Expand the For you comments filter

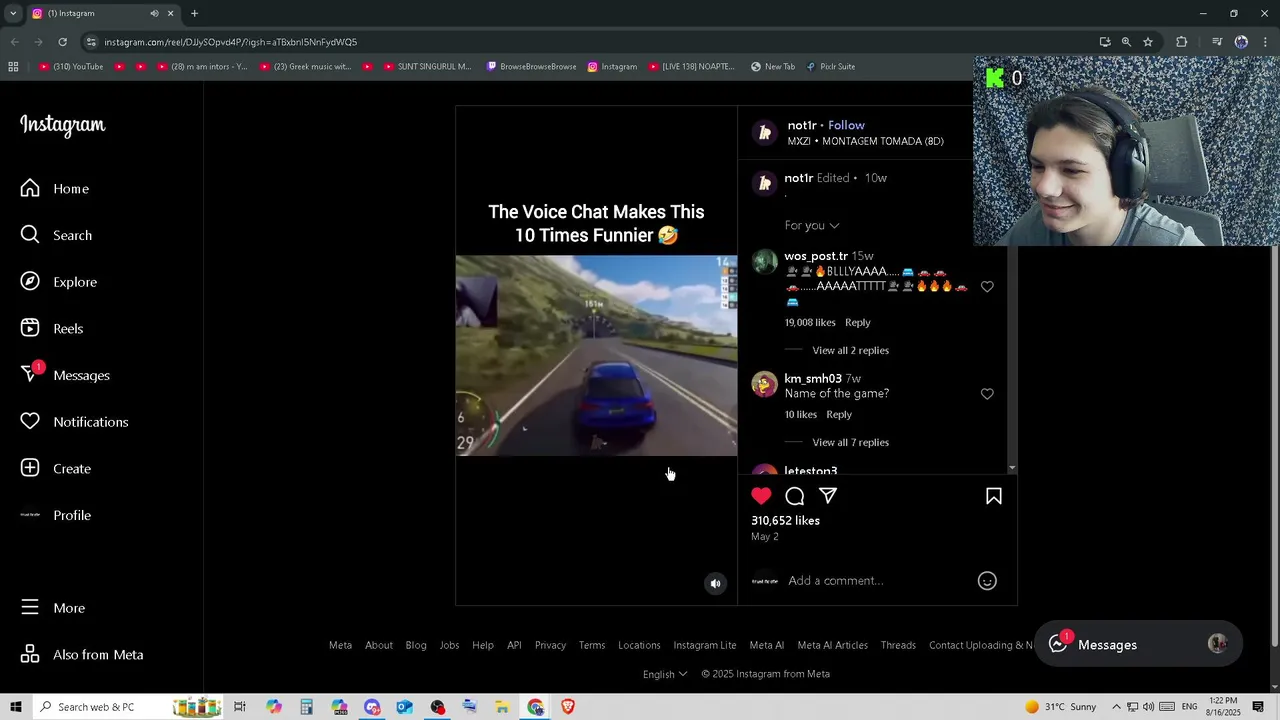point(812,226)
